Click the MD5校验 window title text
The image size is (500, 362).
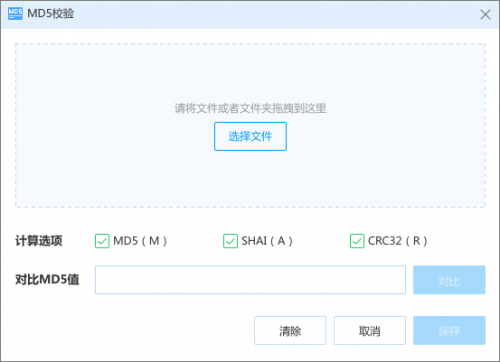50,14
